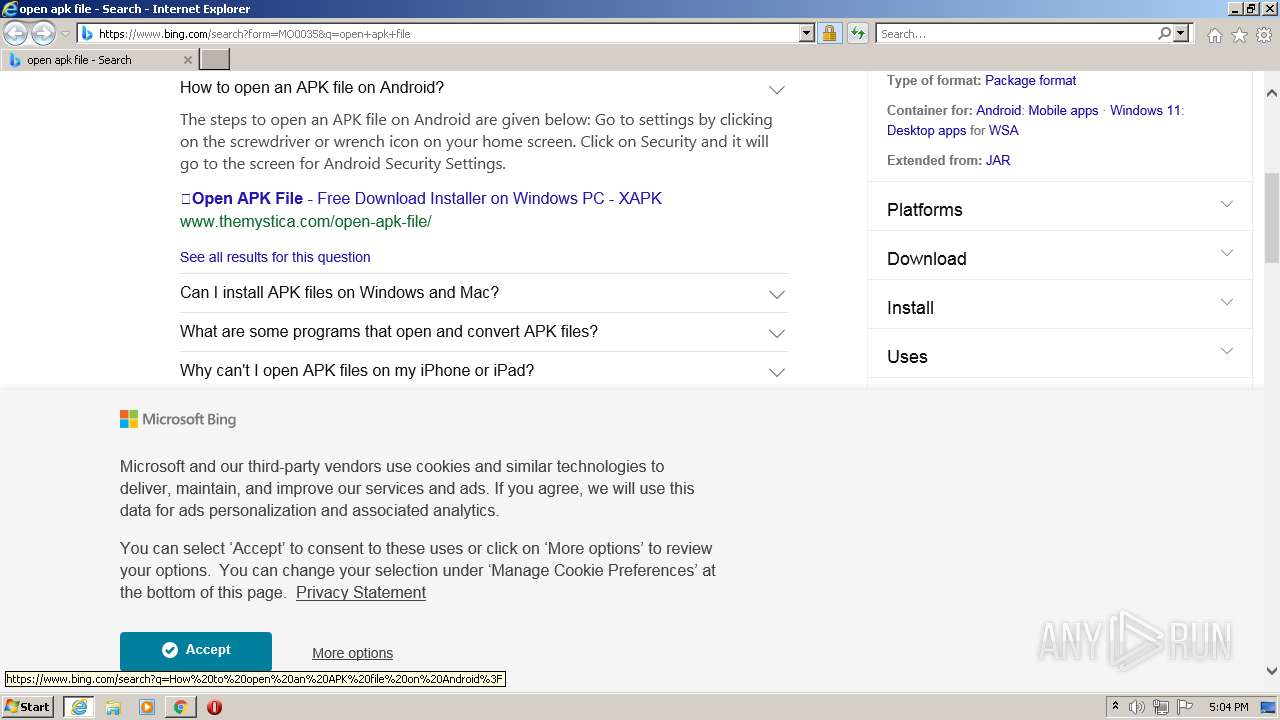Open 'Open APK File - Free Download Installer' result
Viewport: 1280px width, 720px height.
[421, 198]
